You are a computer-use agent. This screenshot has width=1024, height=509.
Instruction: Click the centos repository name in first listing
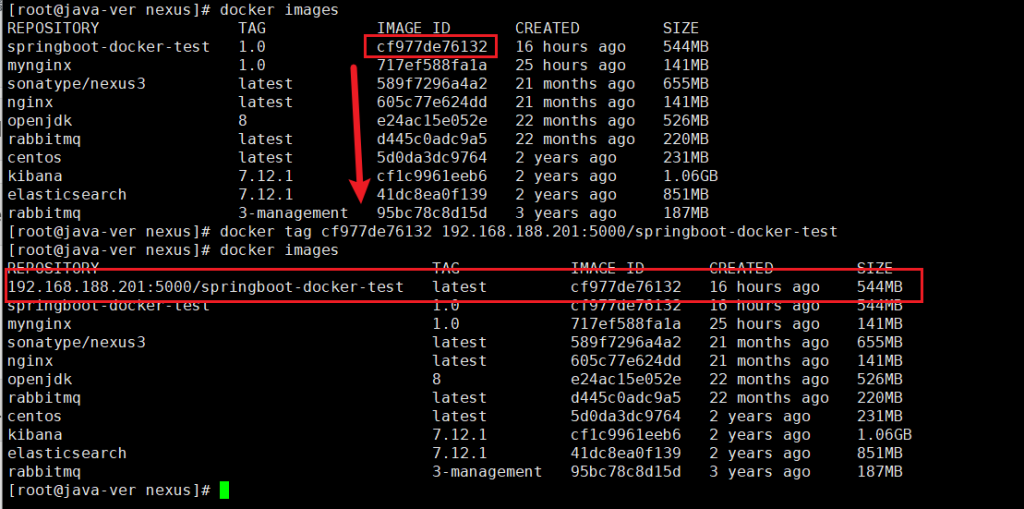click(x=34, y=158)
